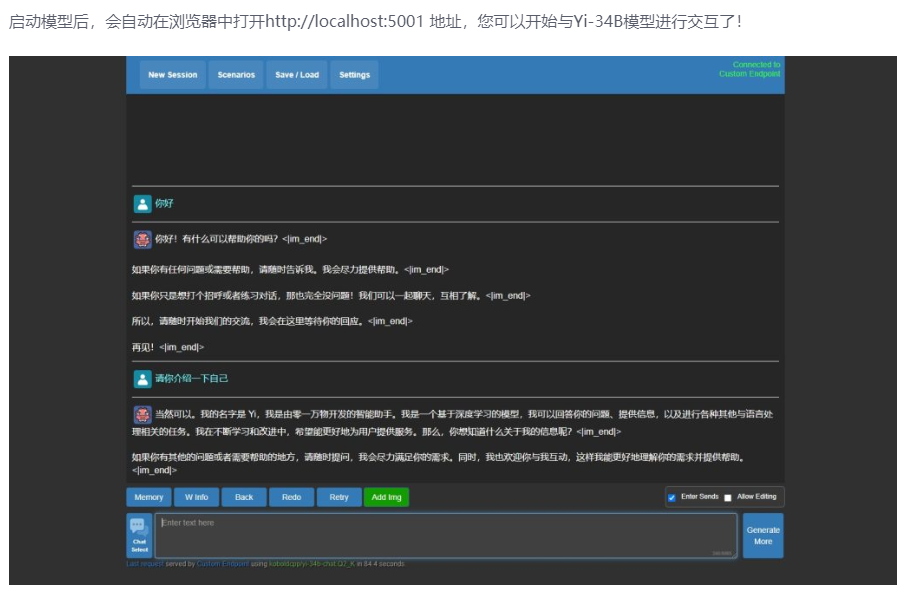Enable the Allow Editing checkbox
910x596 pixels.
728,498
